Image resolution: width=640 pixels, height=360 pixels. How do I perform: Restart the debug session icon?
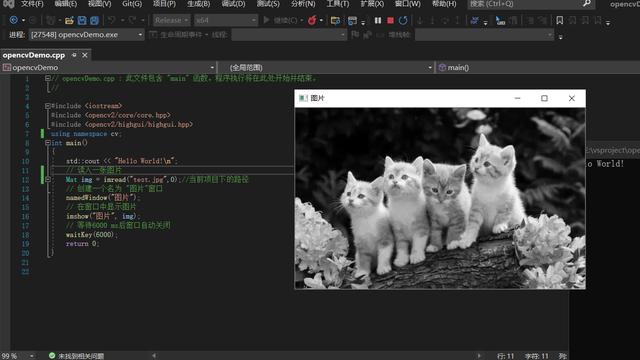pos(403,20)
